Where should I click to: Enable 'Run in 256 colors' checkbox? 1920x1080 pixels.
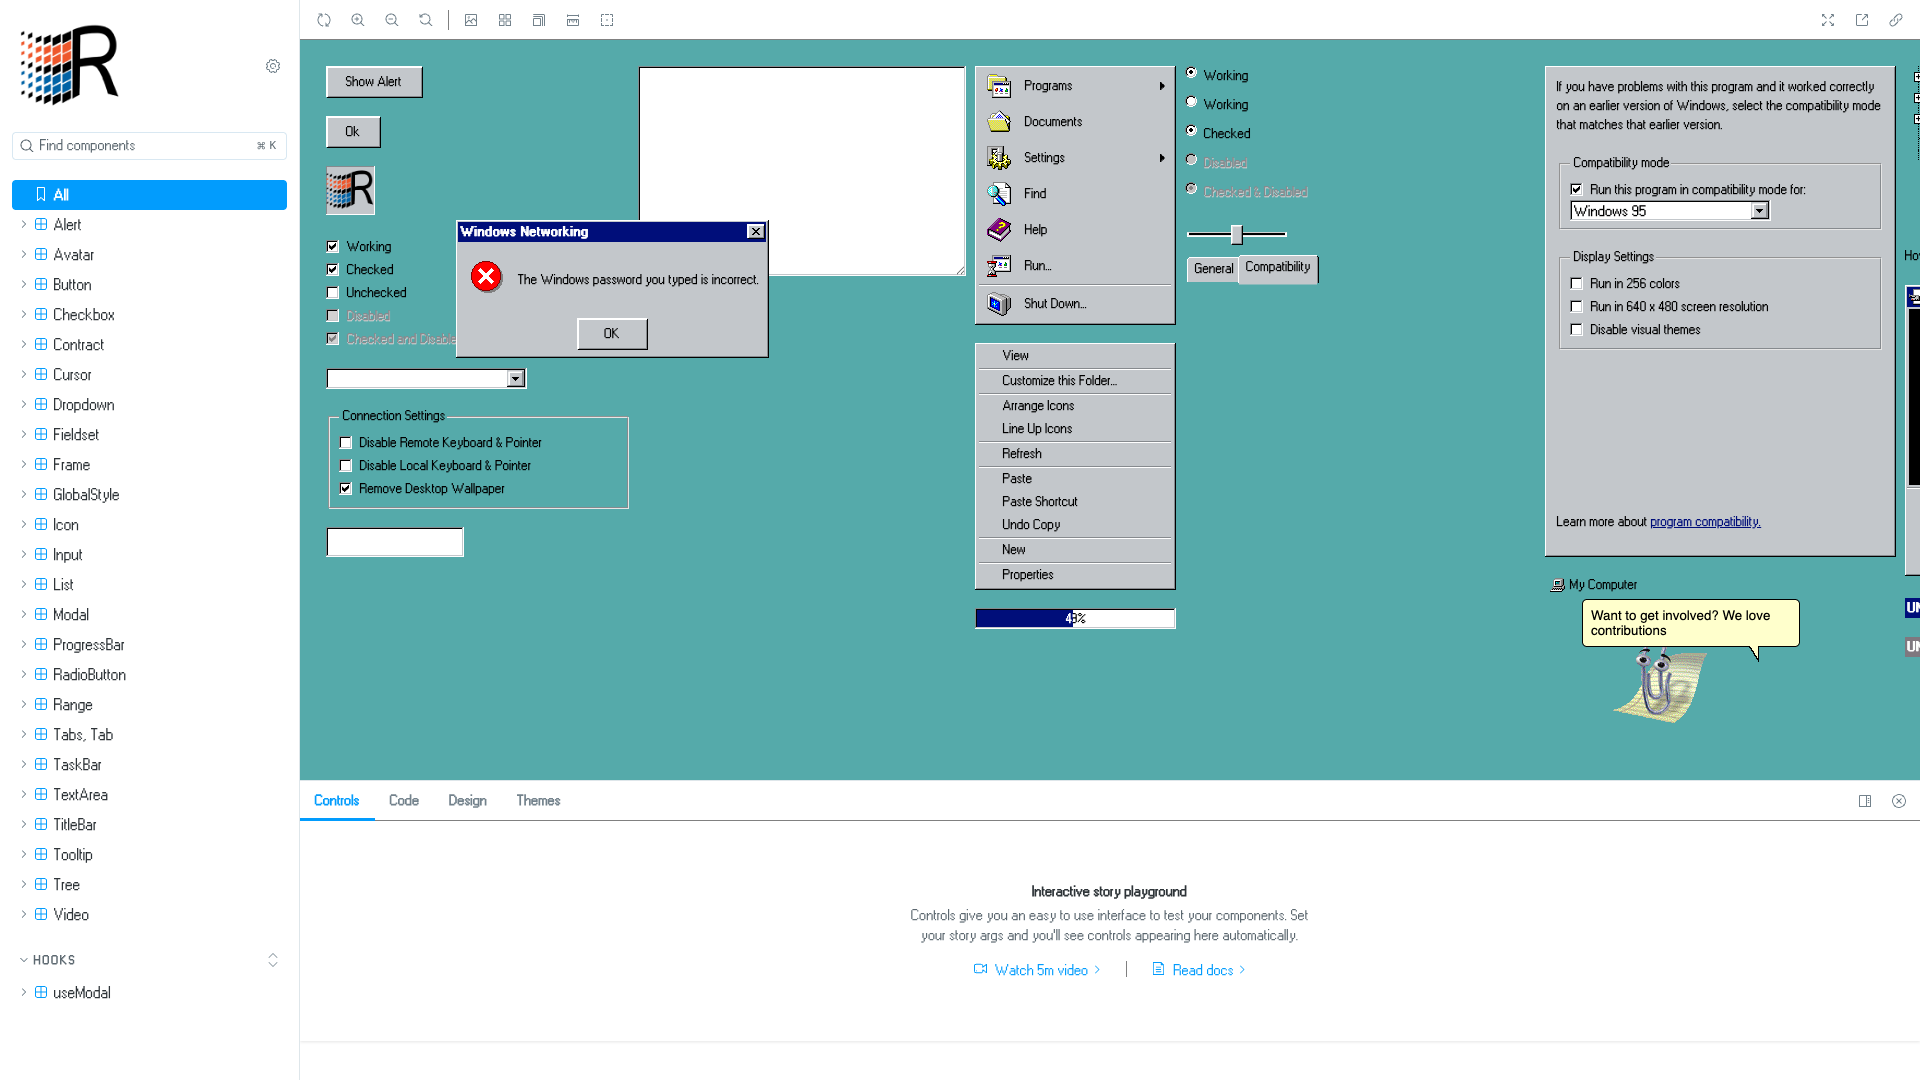(1577, 284)
